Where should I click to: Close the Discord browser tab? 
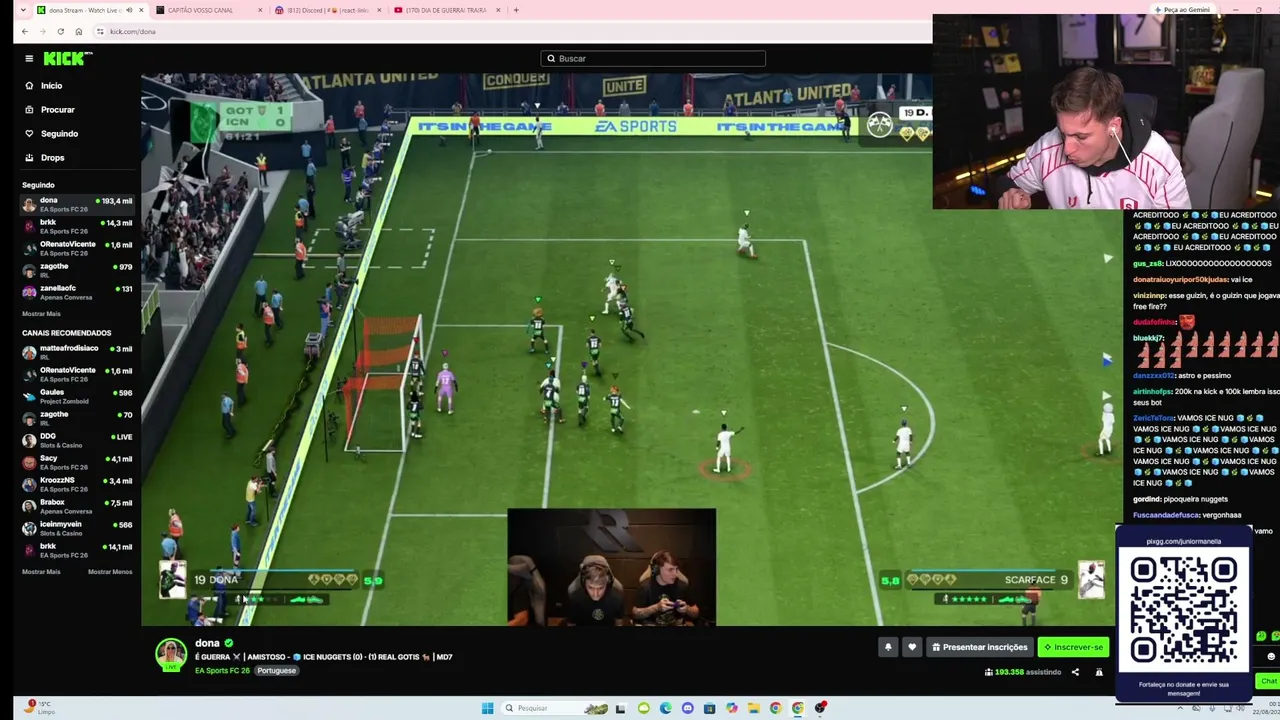(379, 10)
